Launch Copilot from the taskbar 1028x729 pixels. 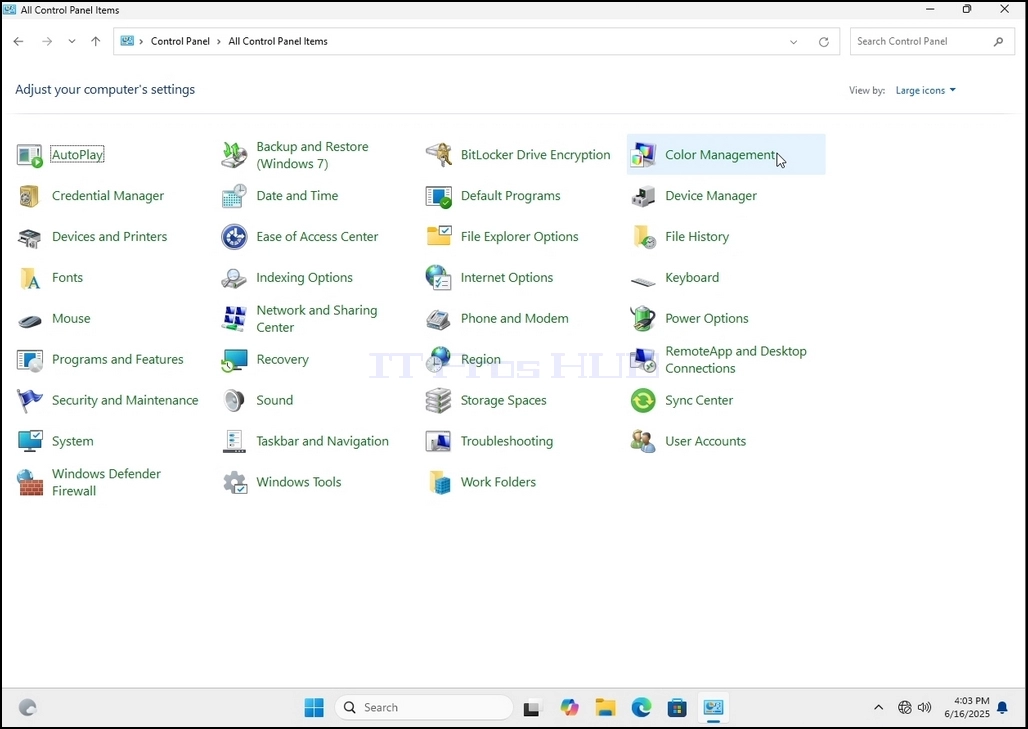[569, 707]
